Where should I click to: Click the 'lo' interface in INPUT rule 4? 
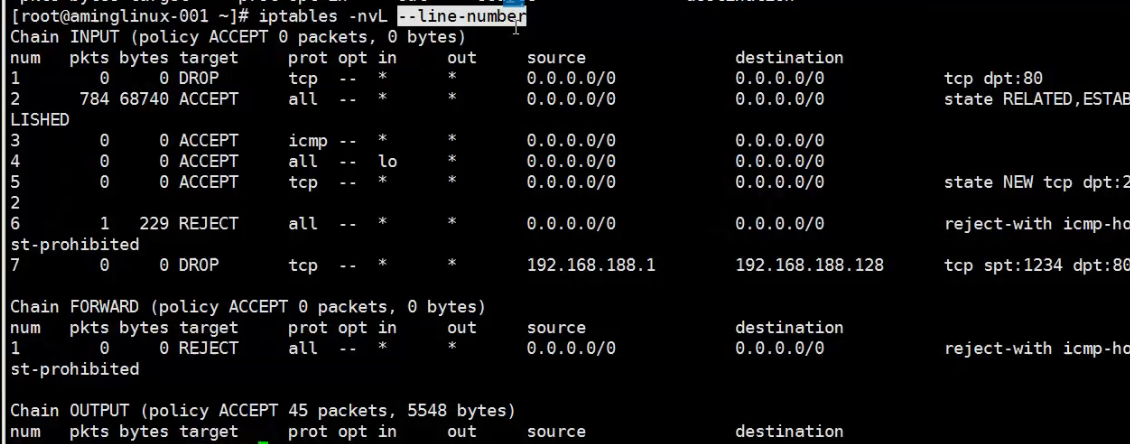[x=388, y=161]
